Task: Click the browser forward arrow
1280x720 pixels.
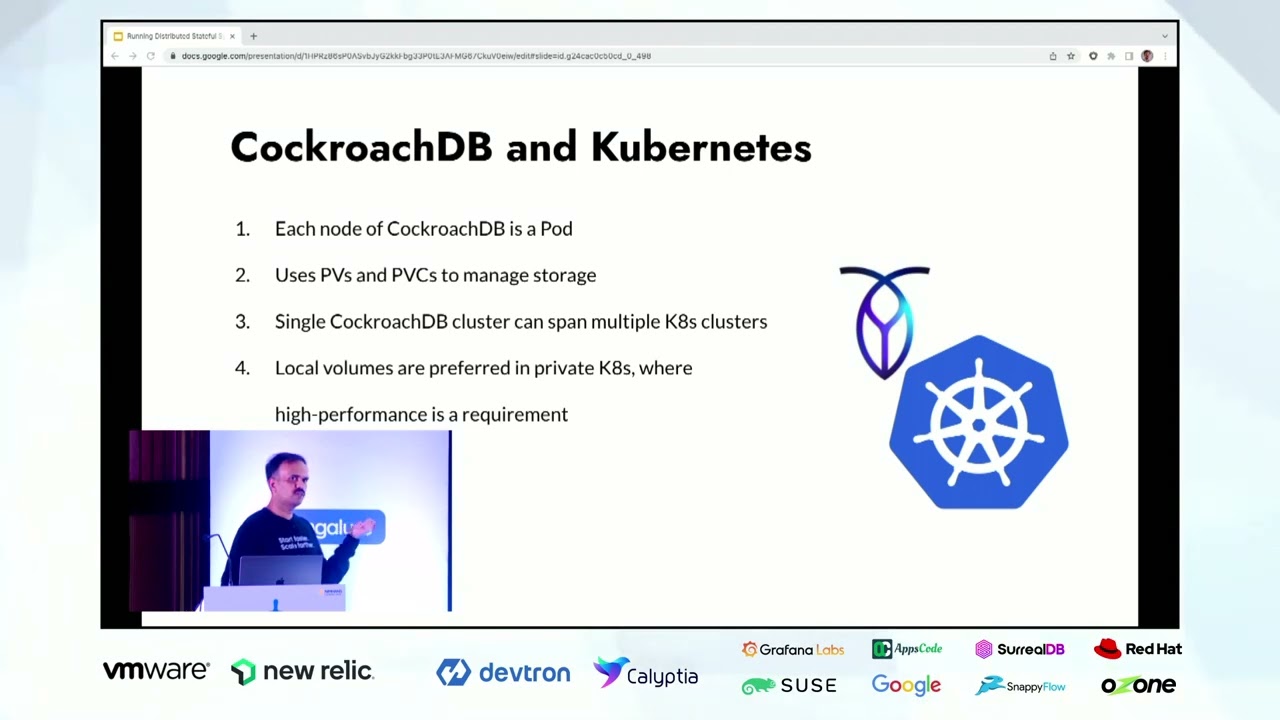Action: click(x=132, y=56)
